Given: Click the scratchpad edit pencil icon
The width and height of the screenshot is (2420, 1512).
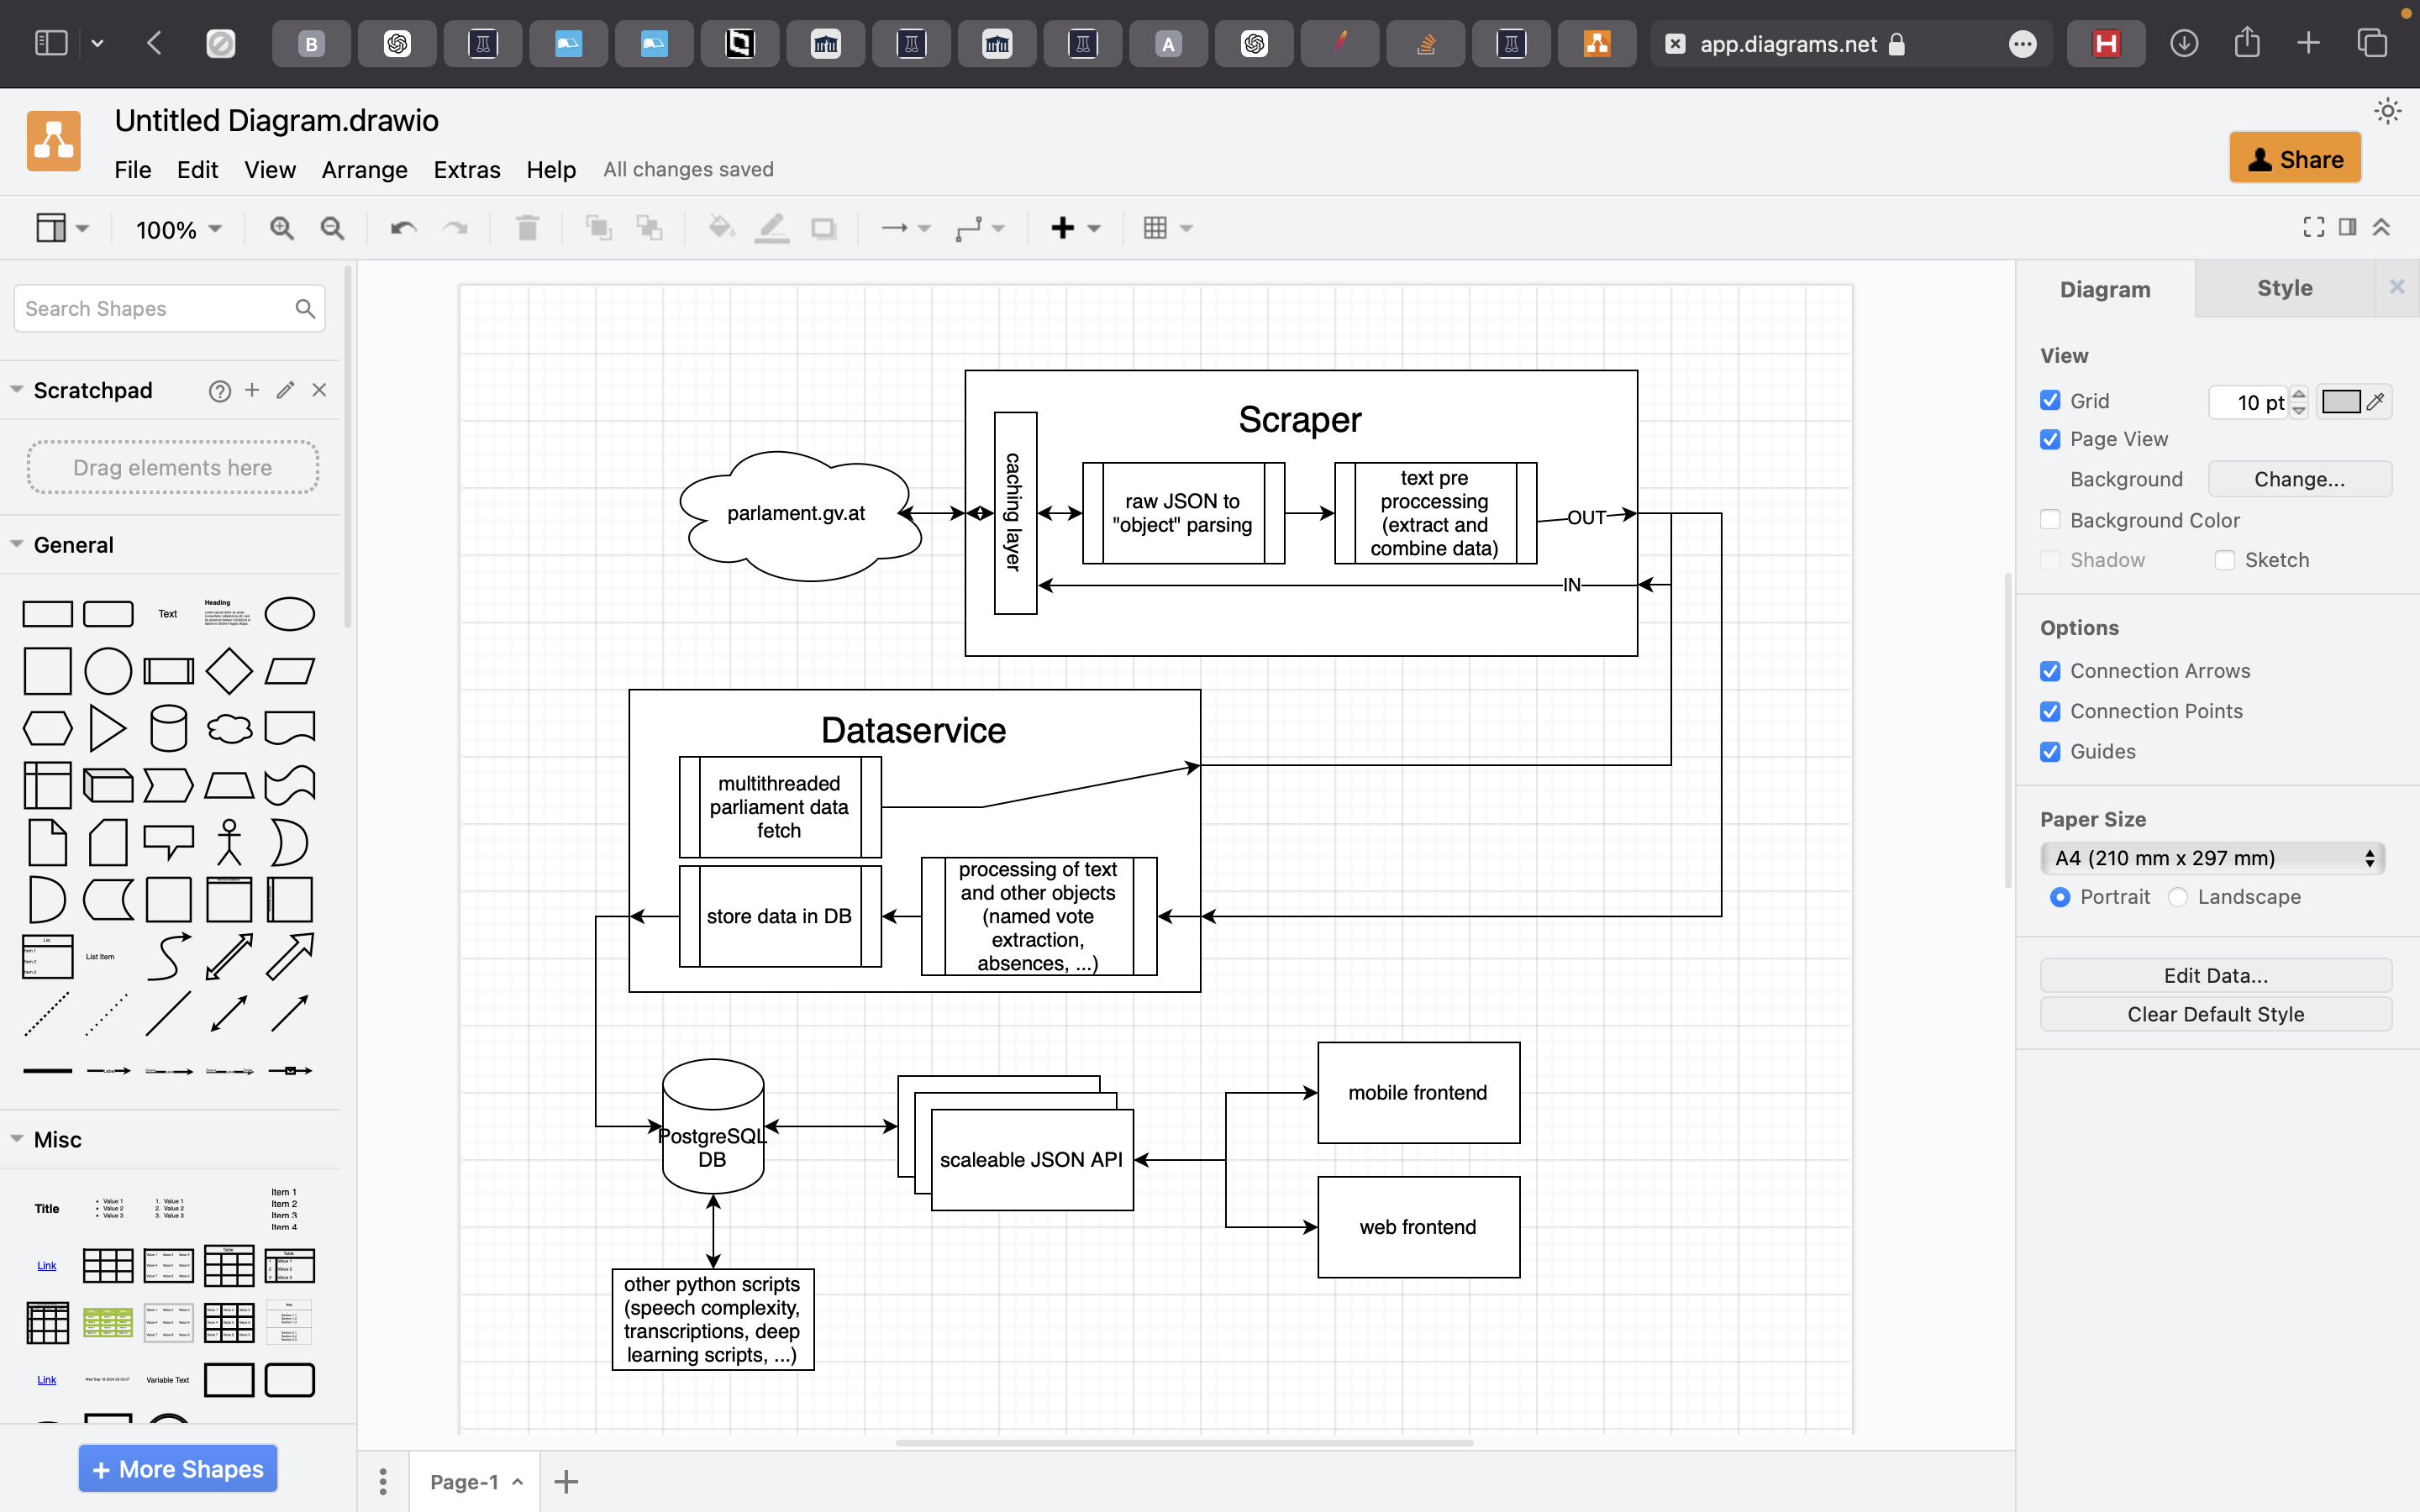Looking at the screenshot, I should pos(286,390).
